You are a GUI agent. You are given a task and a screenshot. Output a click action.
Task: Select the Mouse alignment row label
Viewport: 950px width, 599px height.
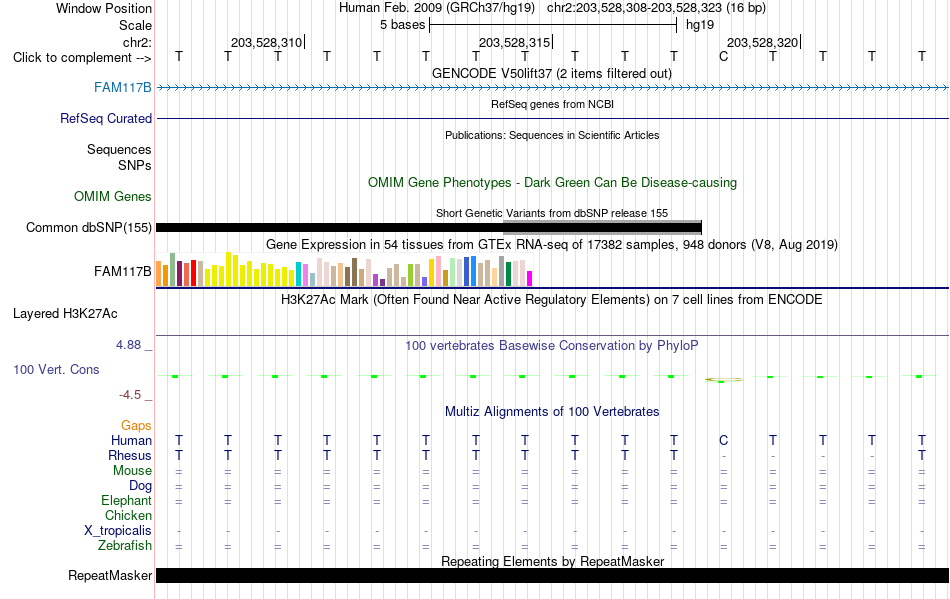133,471
